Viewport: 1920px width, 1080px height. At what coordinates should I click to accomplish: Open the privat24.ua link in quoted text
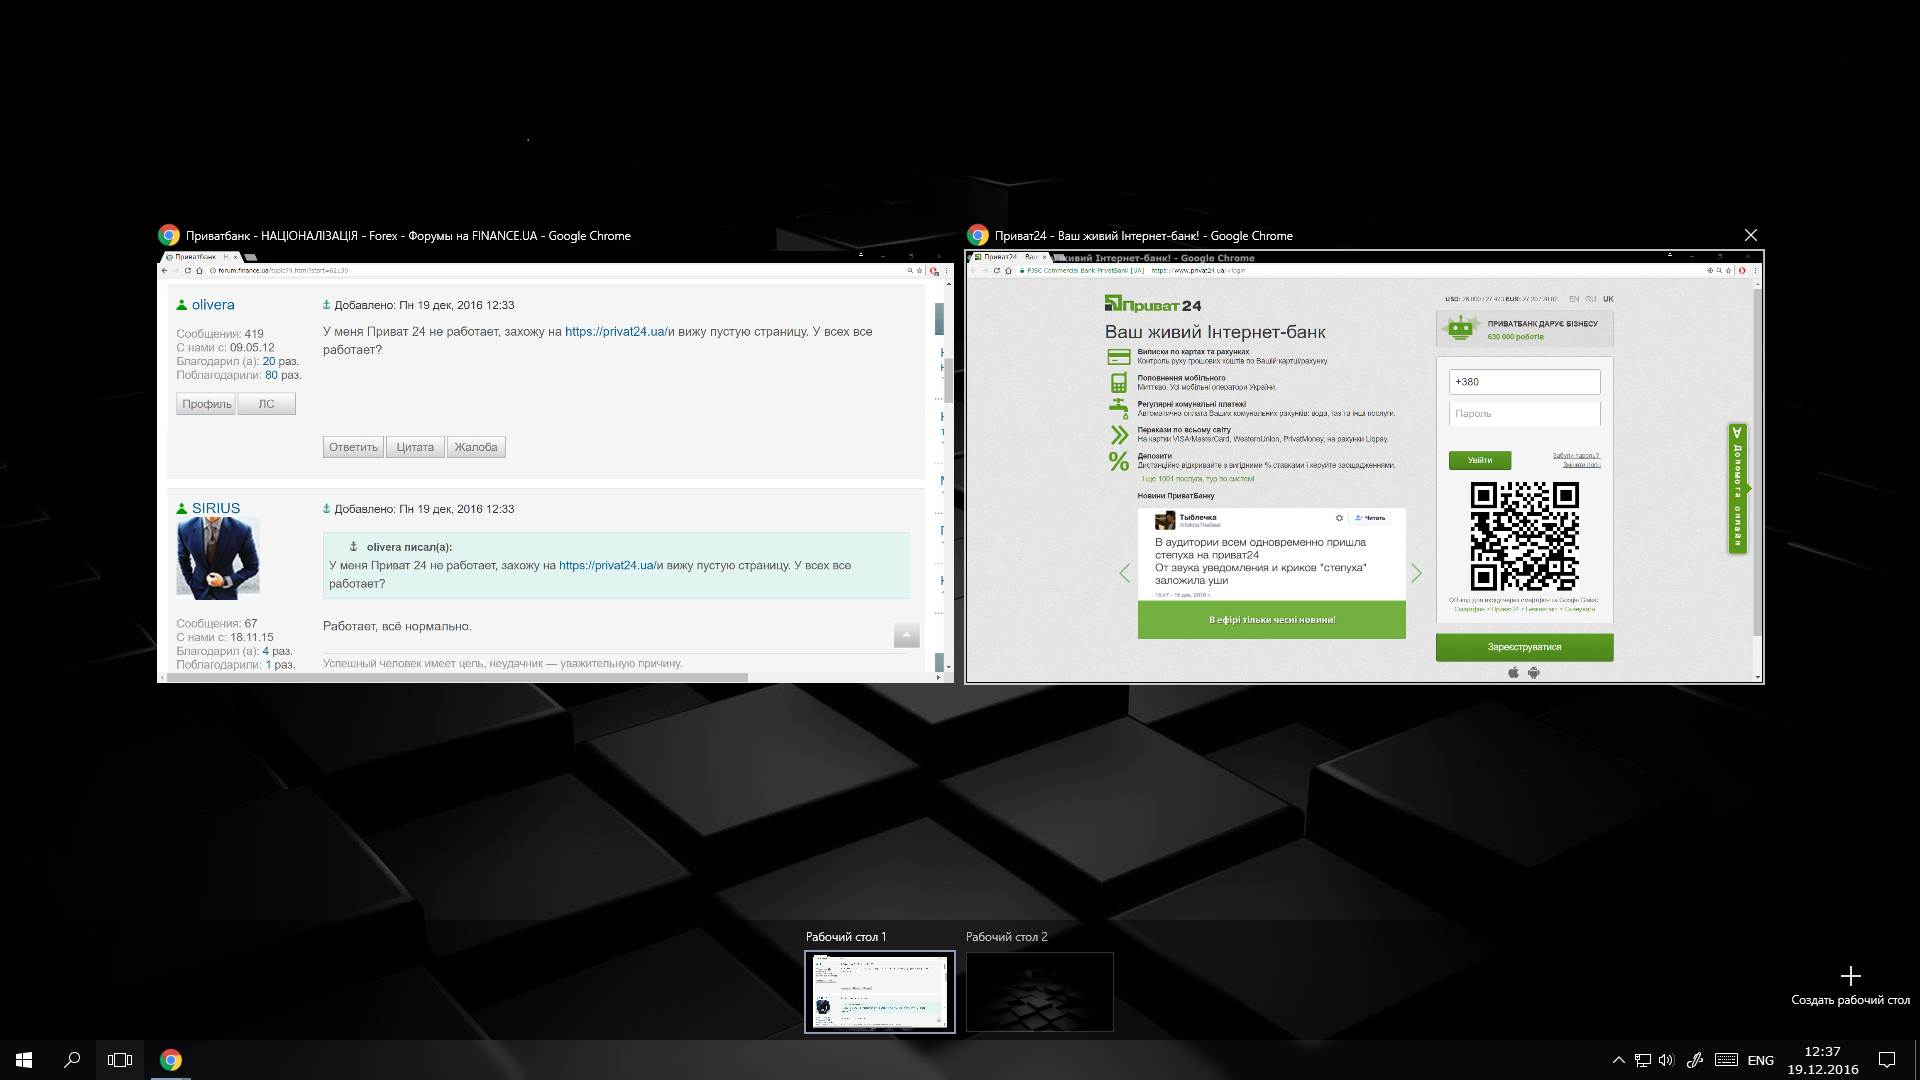pyautogui.click(x=608, y=566)
